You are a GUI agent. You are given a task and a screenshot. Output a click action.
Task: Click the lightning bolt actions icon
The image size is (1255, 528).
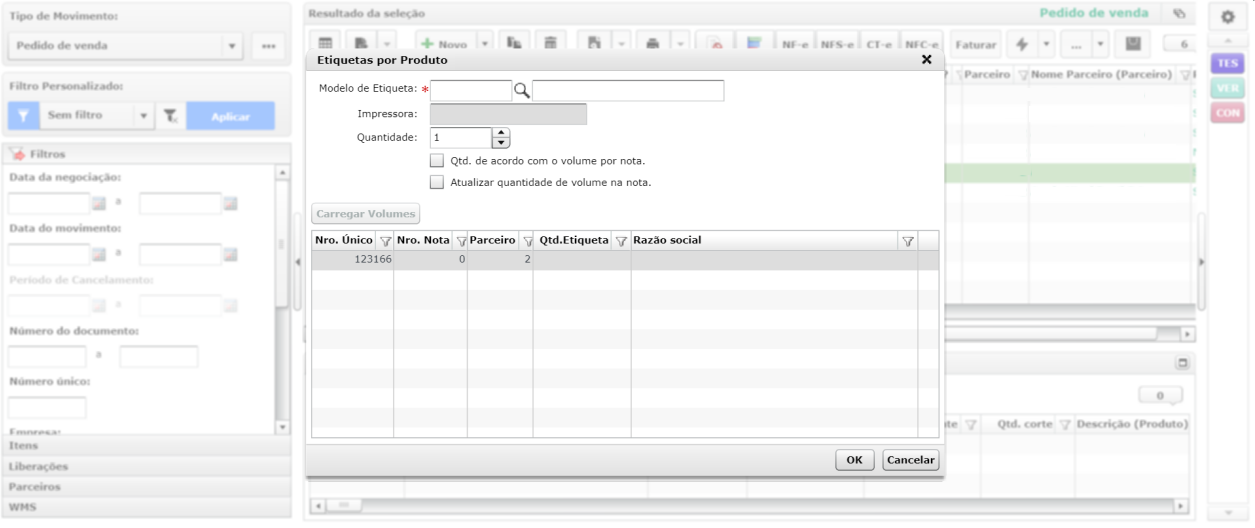[x=1021, y=44]
